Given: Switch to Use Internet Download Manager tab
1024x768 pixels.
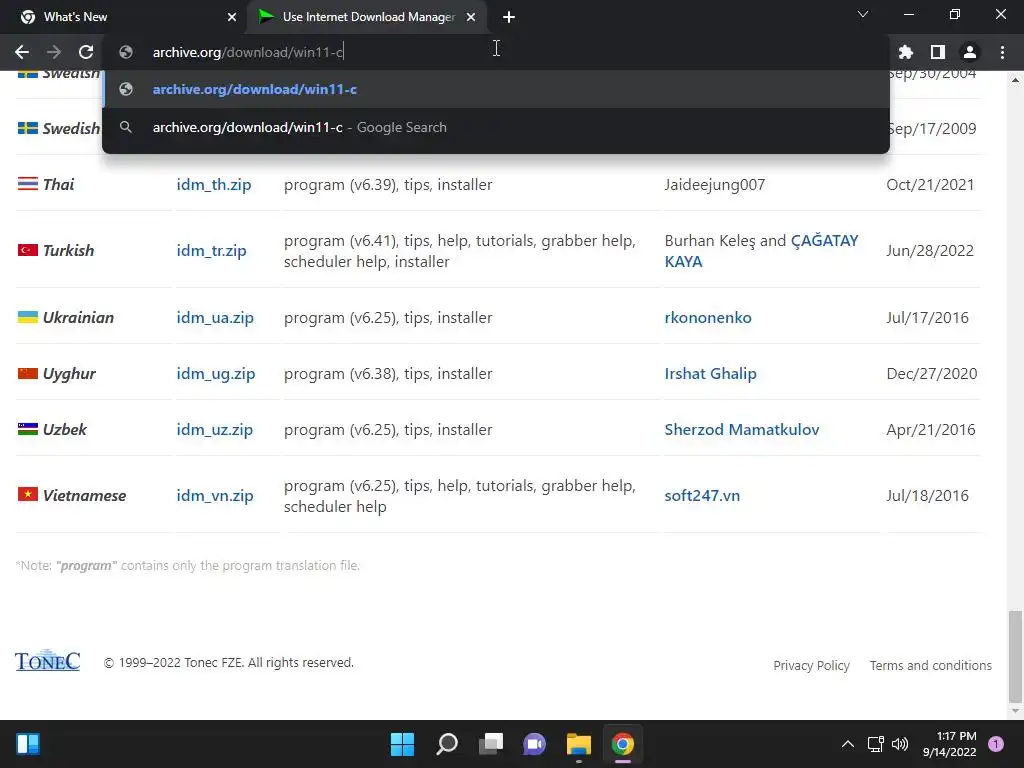Looking at the screenshot, I should [x=368, y=17].
